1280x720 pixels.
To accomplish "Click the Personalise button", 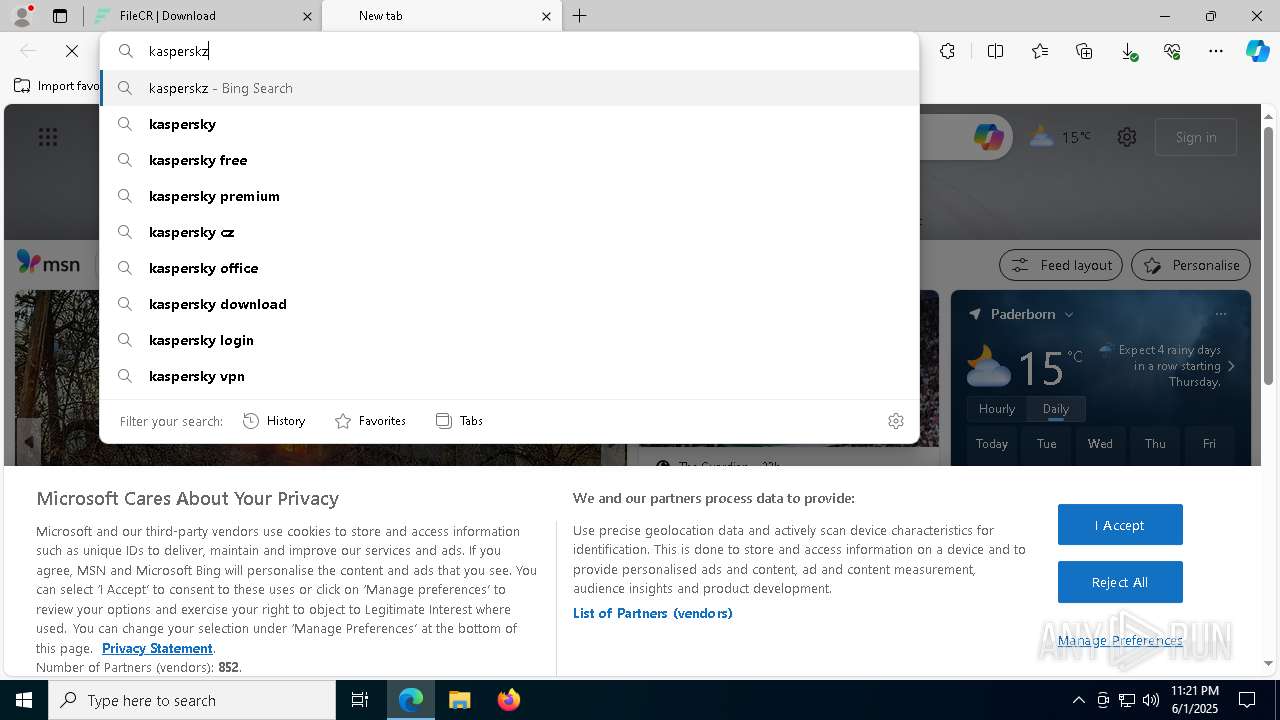I will (1191, 265).
